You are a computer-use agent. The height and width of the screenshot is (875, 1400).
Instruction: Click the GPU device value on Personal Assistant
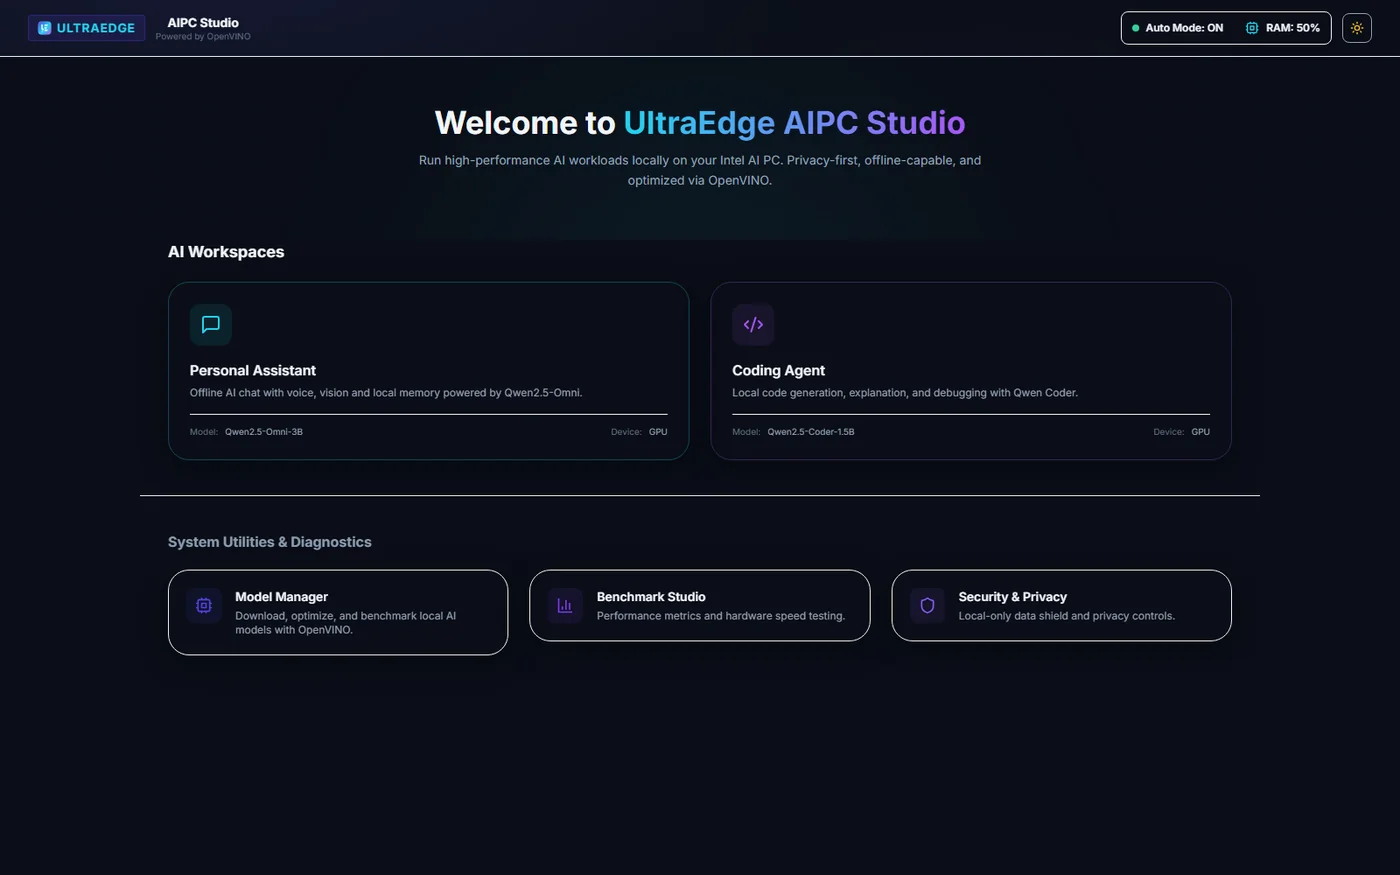click(x=658, y=432)
